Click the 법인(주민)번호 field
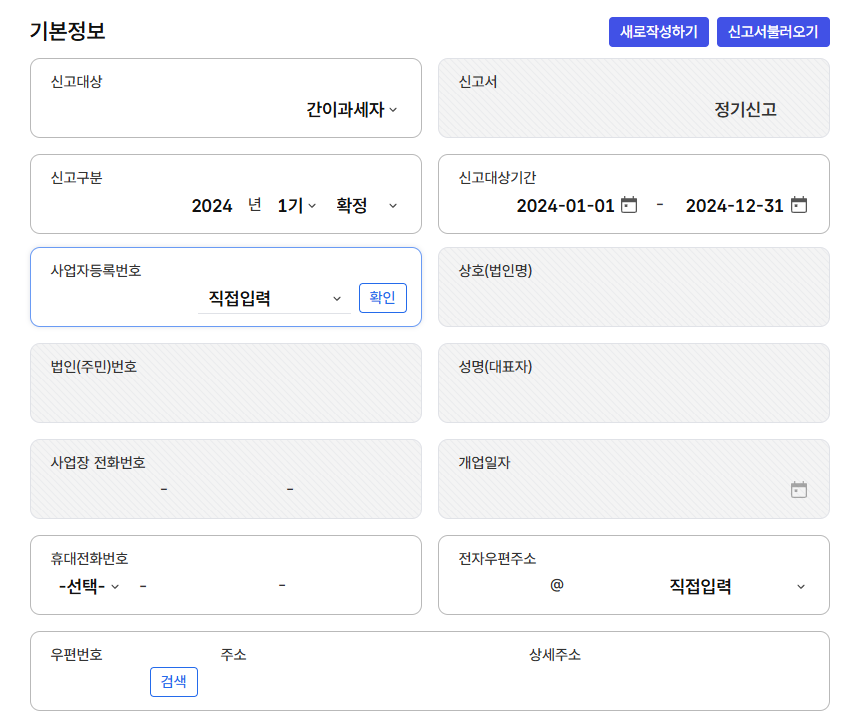841x719 pixels. [x=226, y=383]
